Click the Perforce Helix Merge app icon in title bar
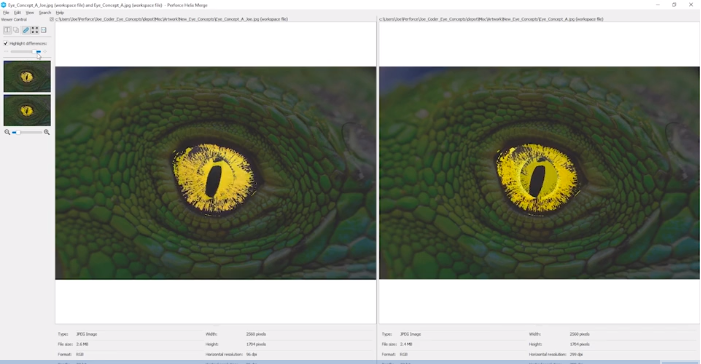 coord(4,5)
